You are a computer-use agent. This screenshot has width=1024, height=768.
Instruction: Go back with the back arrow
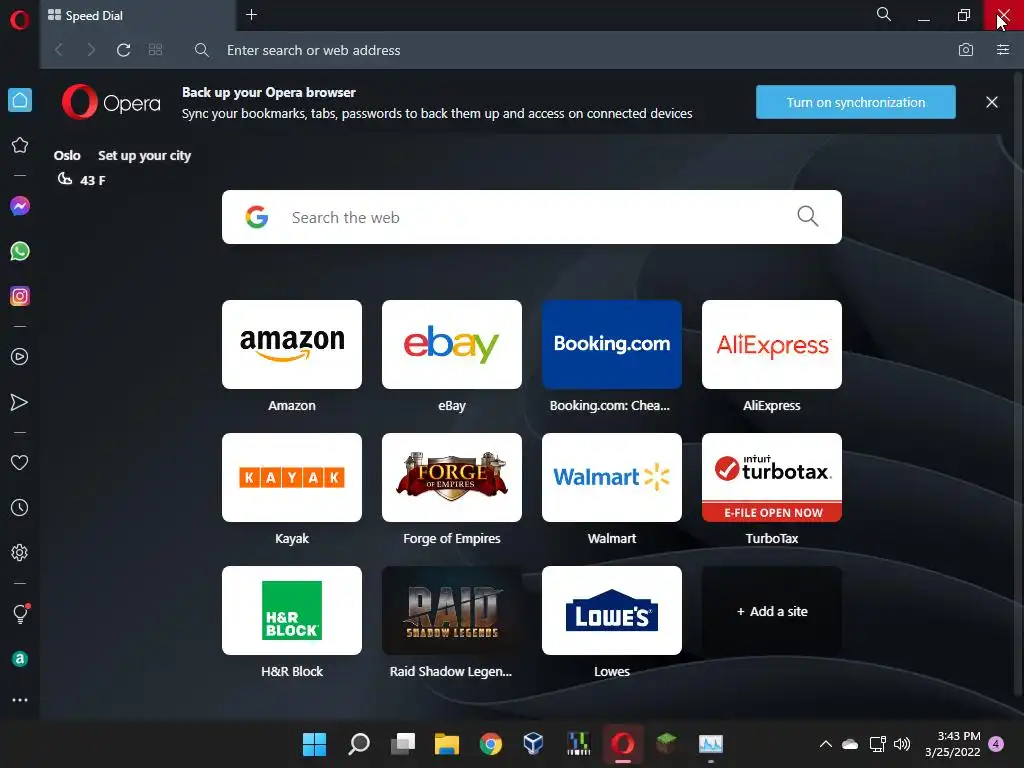click(x=59, y=50)
